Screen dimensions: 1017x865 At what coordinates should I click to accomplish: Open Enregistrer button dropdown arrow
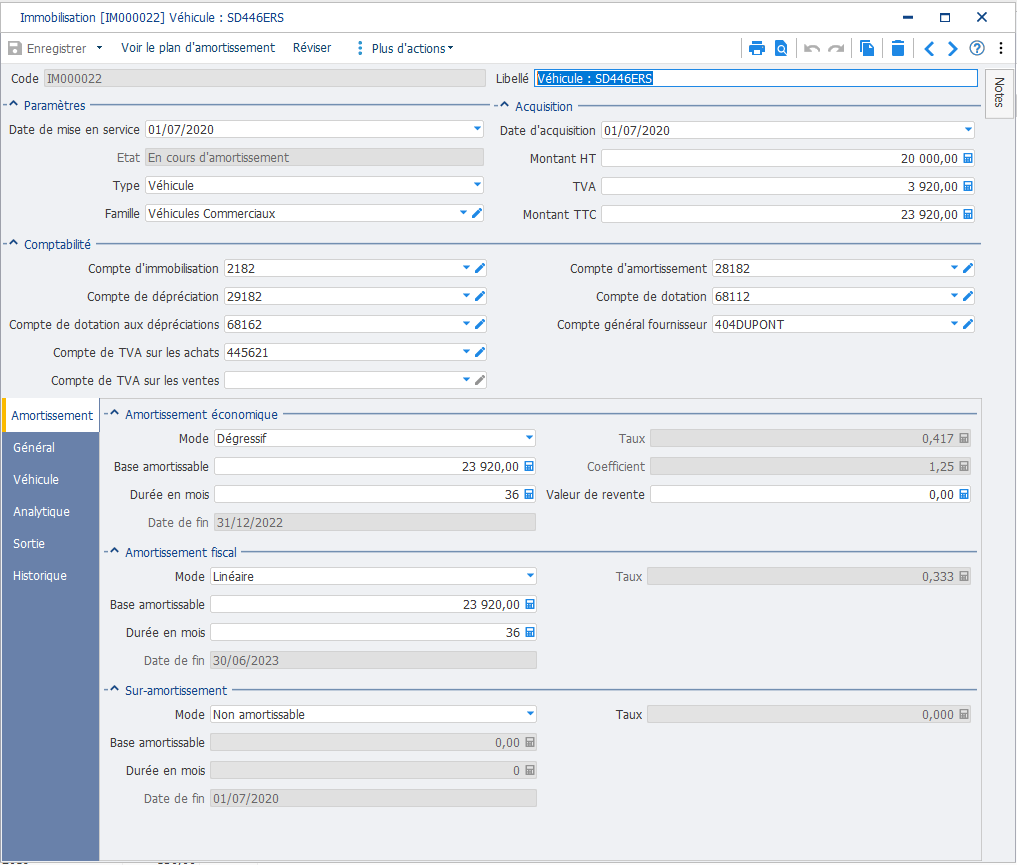coord(99,48)
